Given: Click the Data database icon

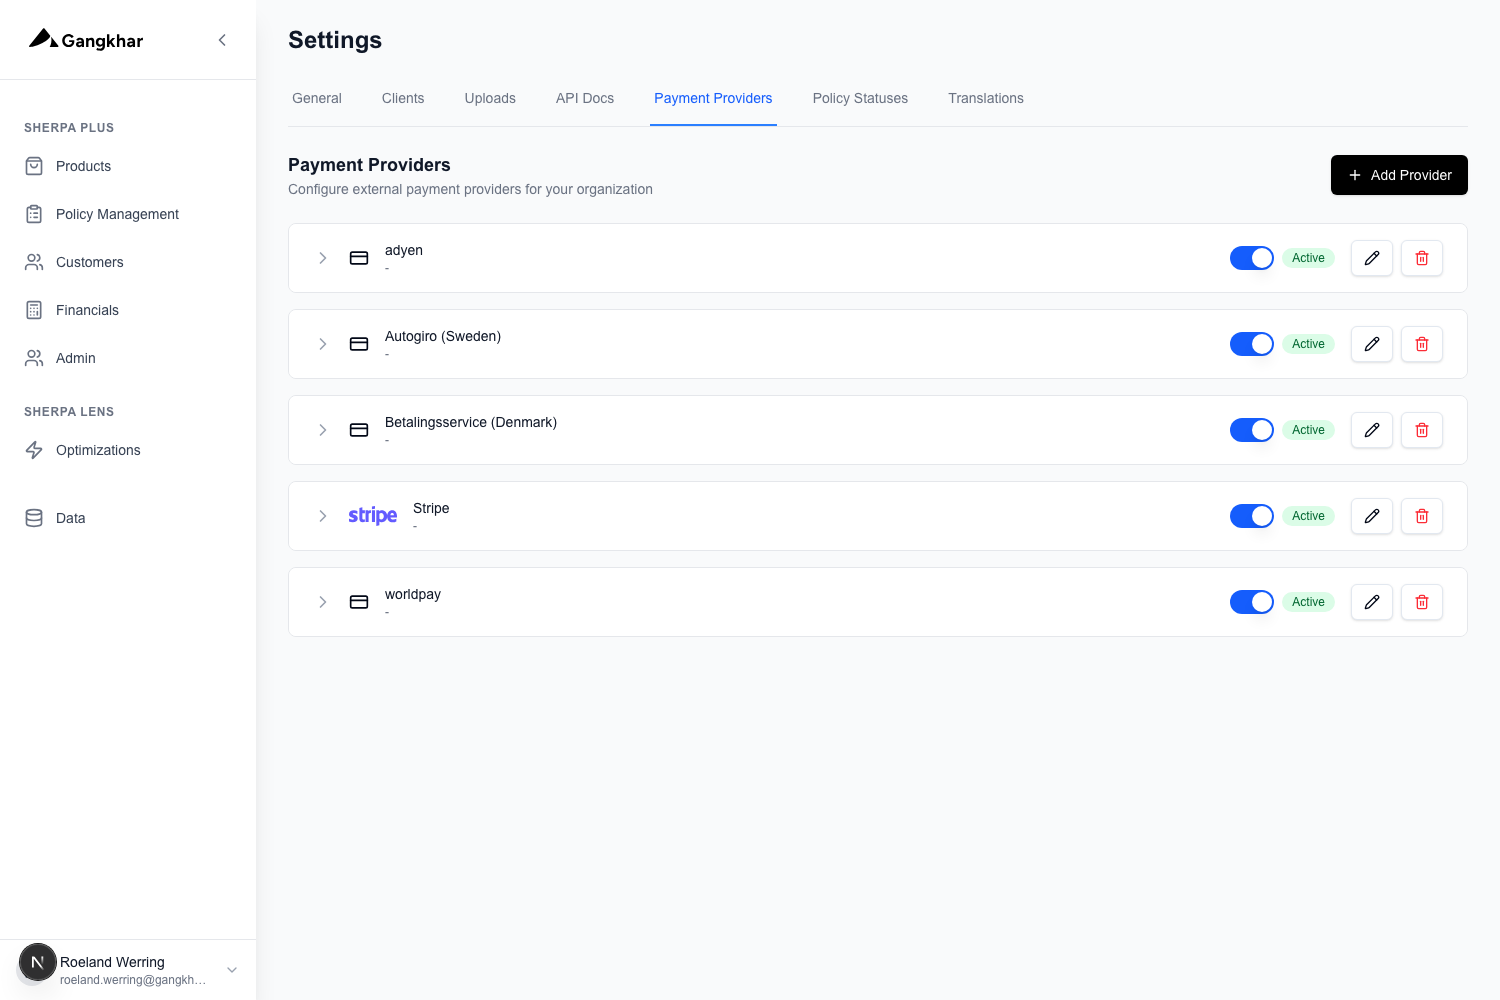Looking at the screenshot, I should click(x=34, y=518).
